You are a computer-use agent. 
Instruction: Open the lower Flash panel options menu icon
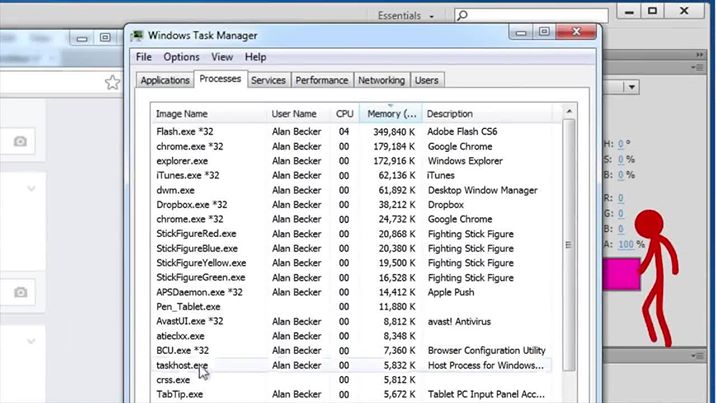[697, 355]
